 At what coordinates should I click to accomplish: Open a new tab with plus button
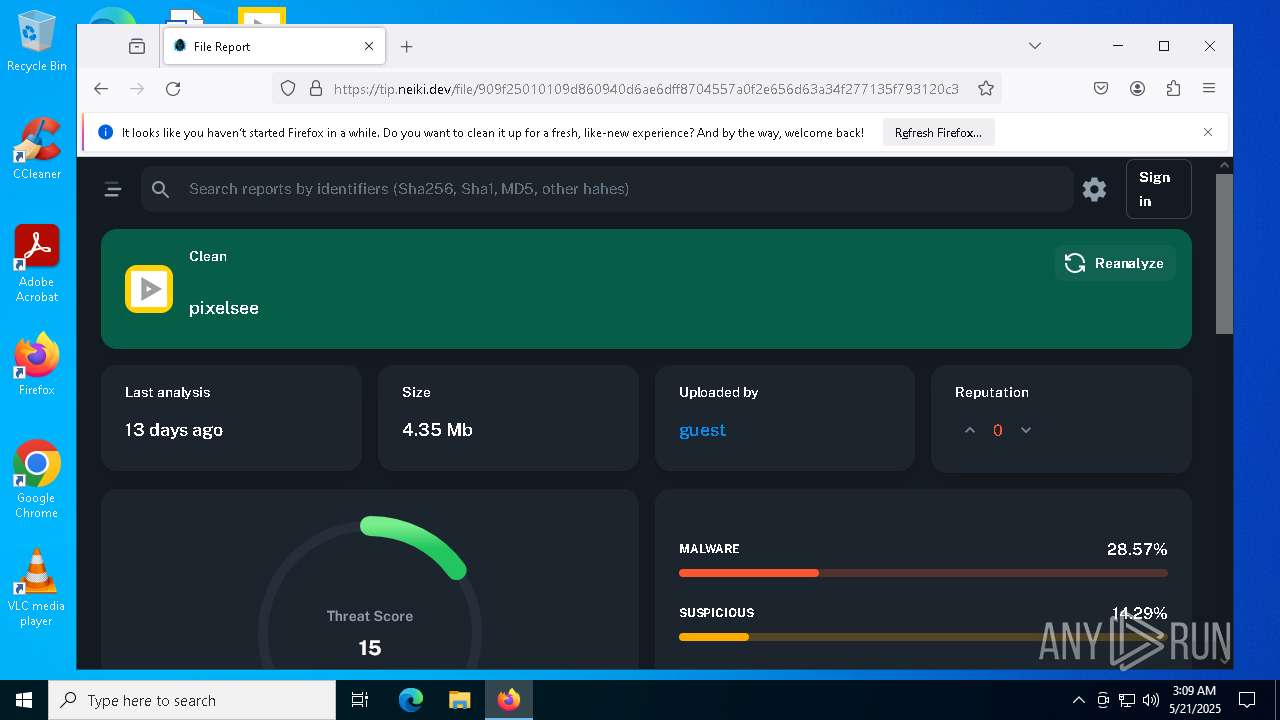(x=406, y=46)
